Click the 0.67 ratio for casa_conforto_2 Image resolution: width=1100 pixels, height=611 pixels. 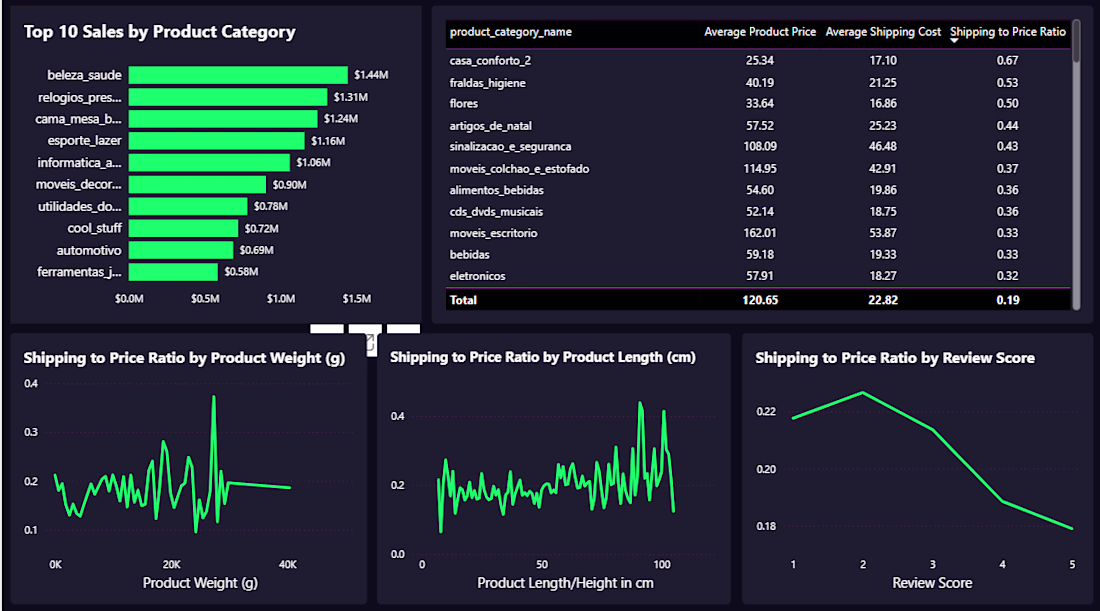click(1007, 61)
